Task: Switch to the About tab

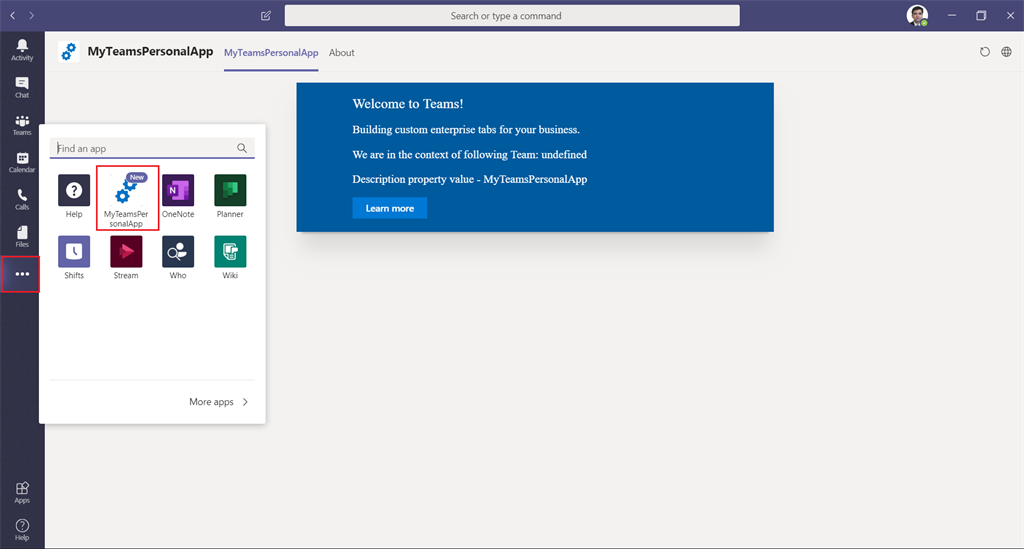Action: [342, 53]
